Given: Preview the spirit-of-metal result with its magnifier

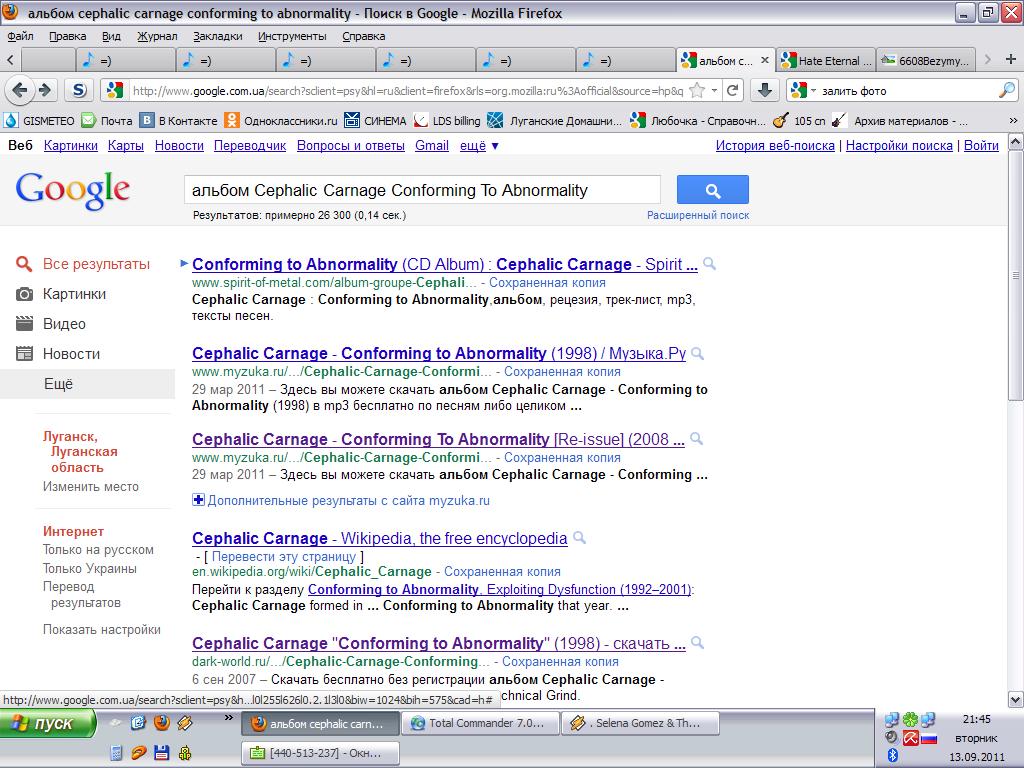Looking at the screenshot, I should click(x=709, y=264).
